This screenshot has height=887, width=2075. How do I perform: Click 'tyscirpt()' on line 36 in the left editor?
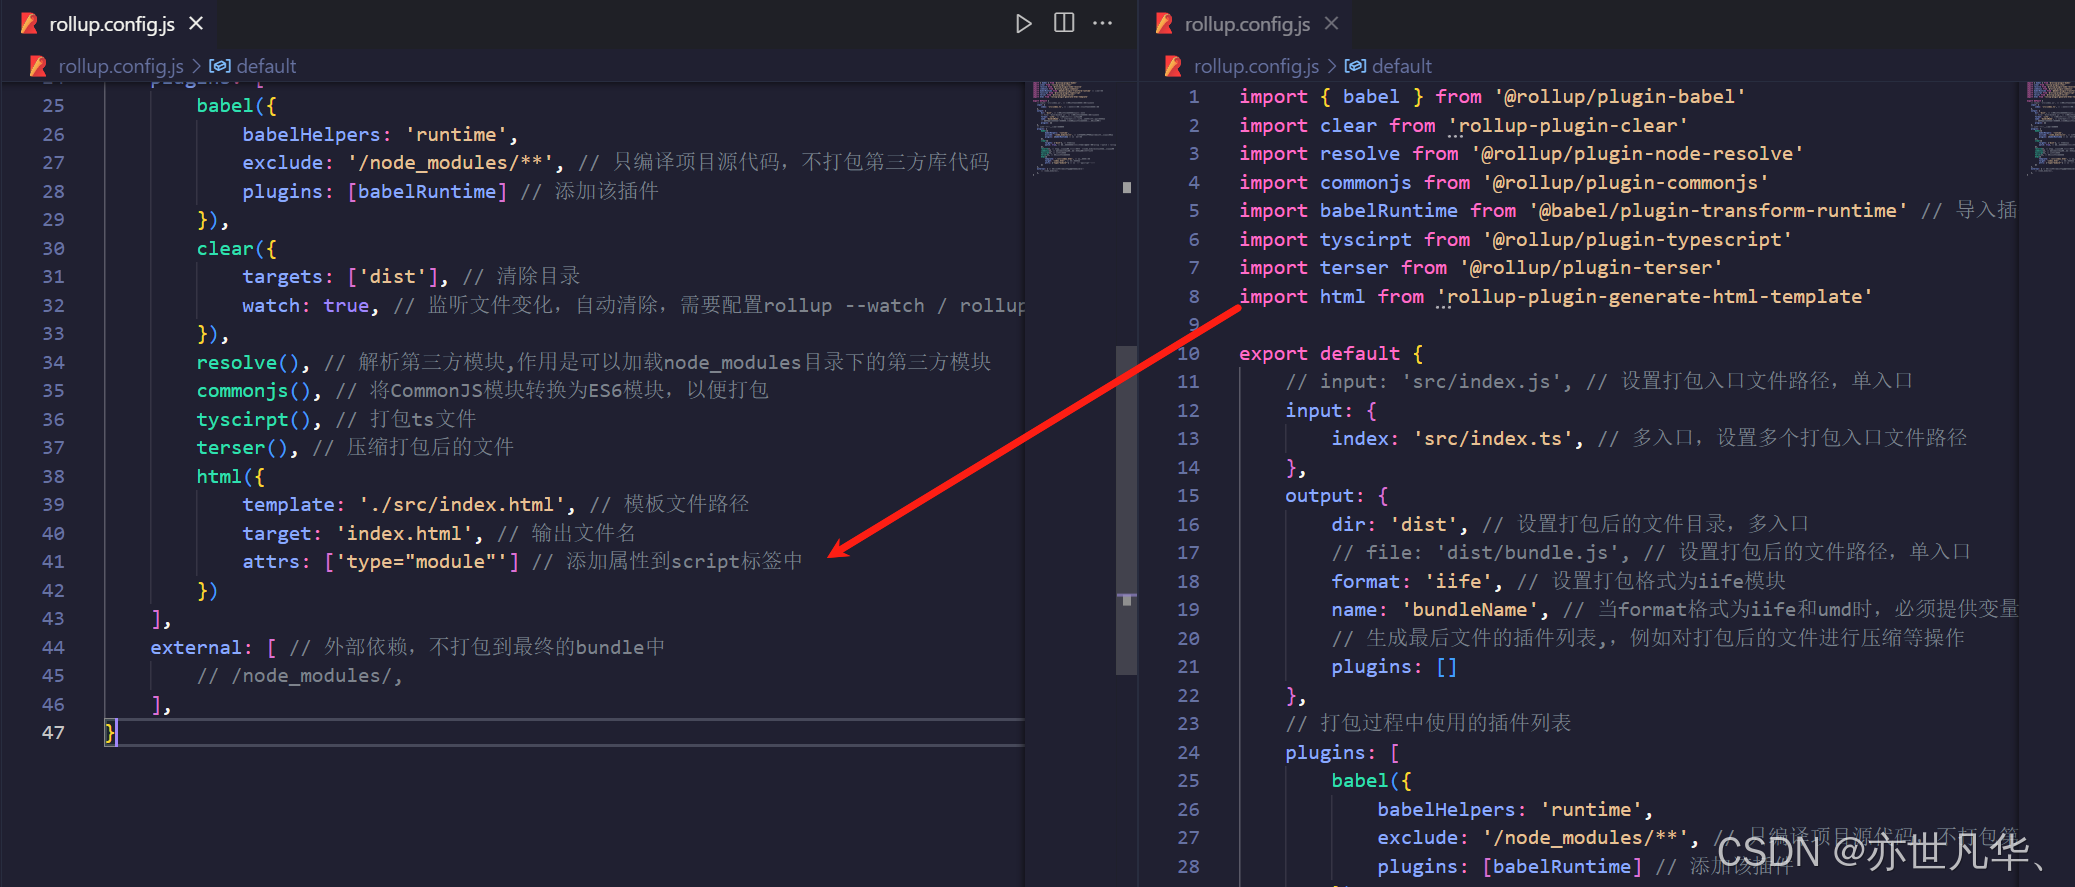click(x=253, y=420)
